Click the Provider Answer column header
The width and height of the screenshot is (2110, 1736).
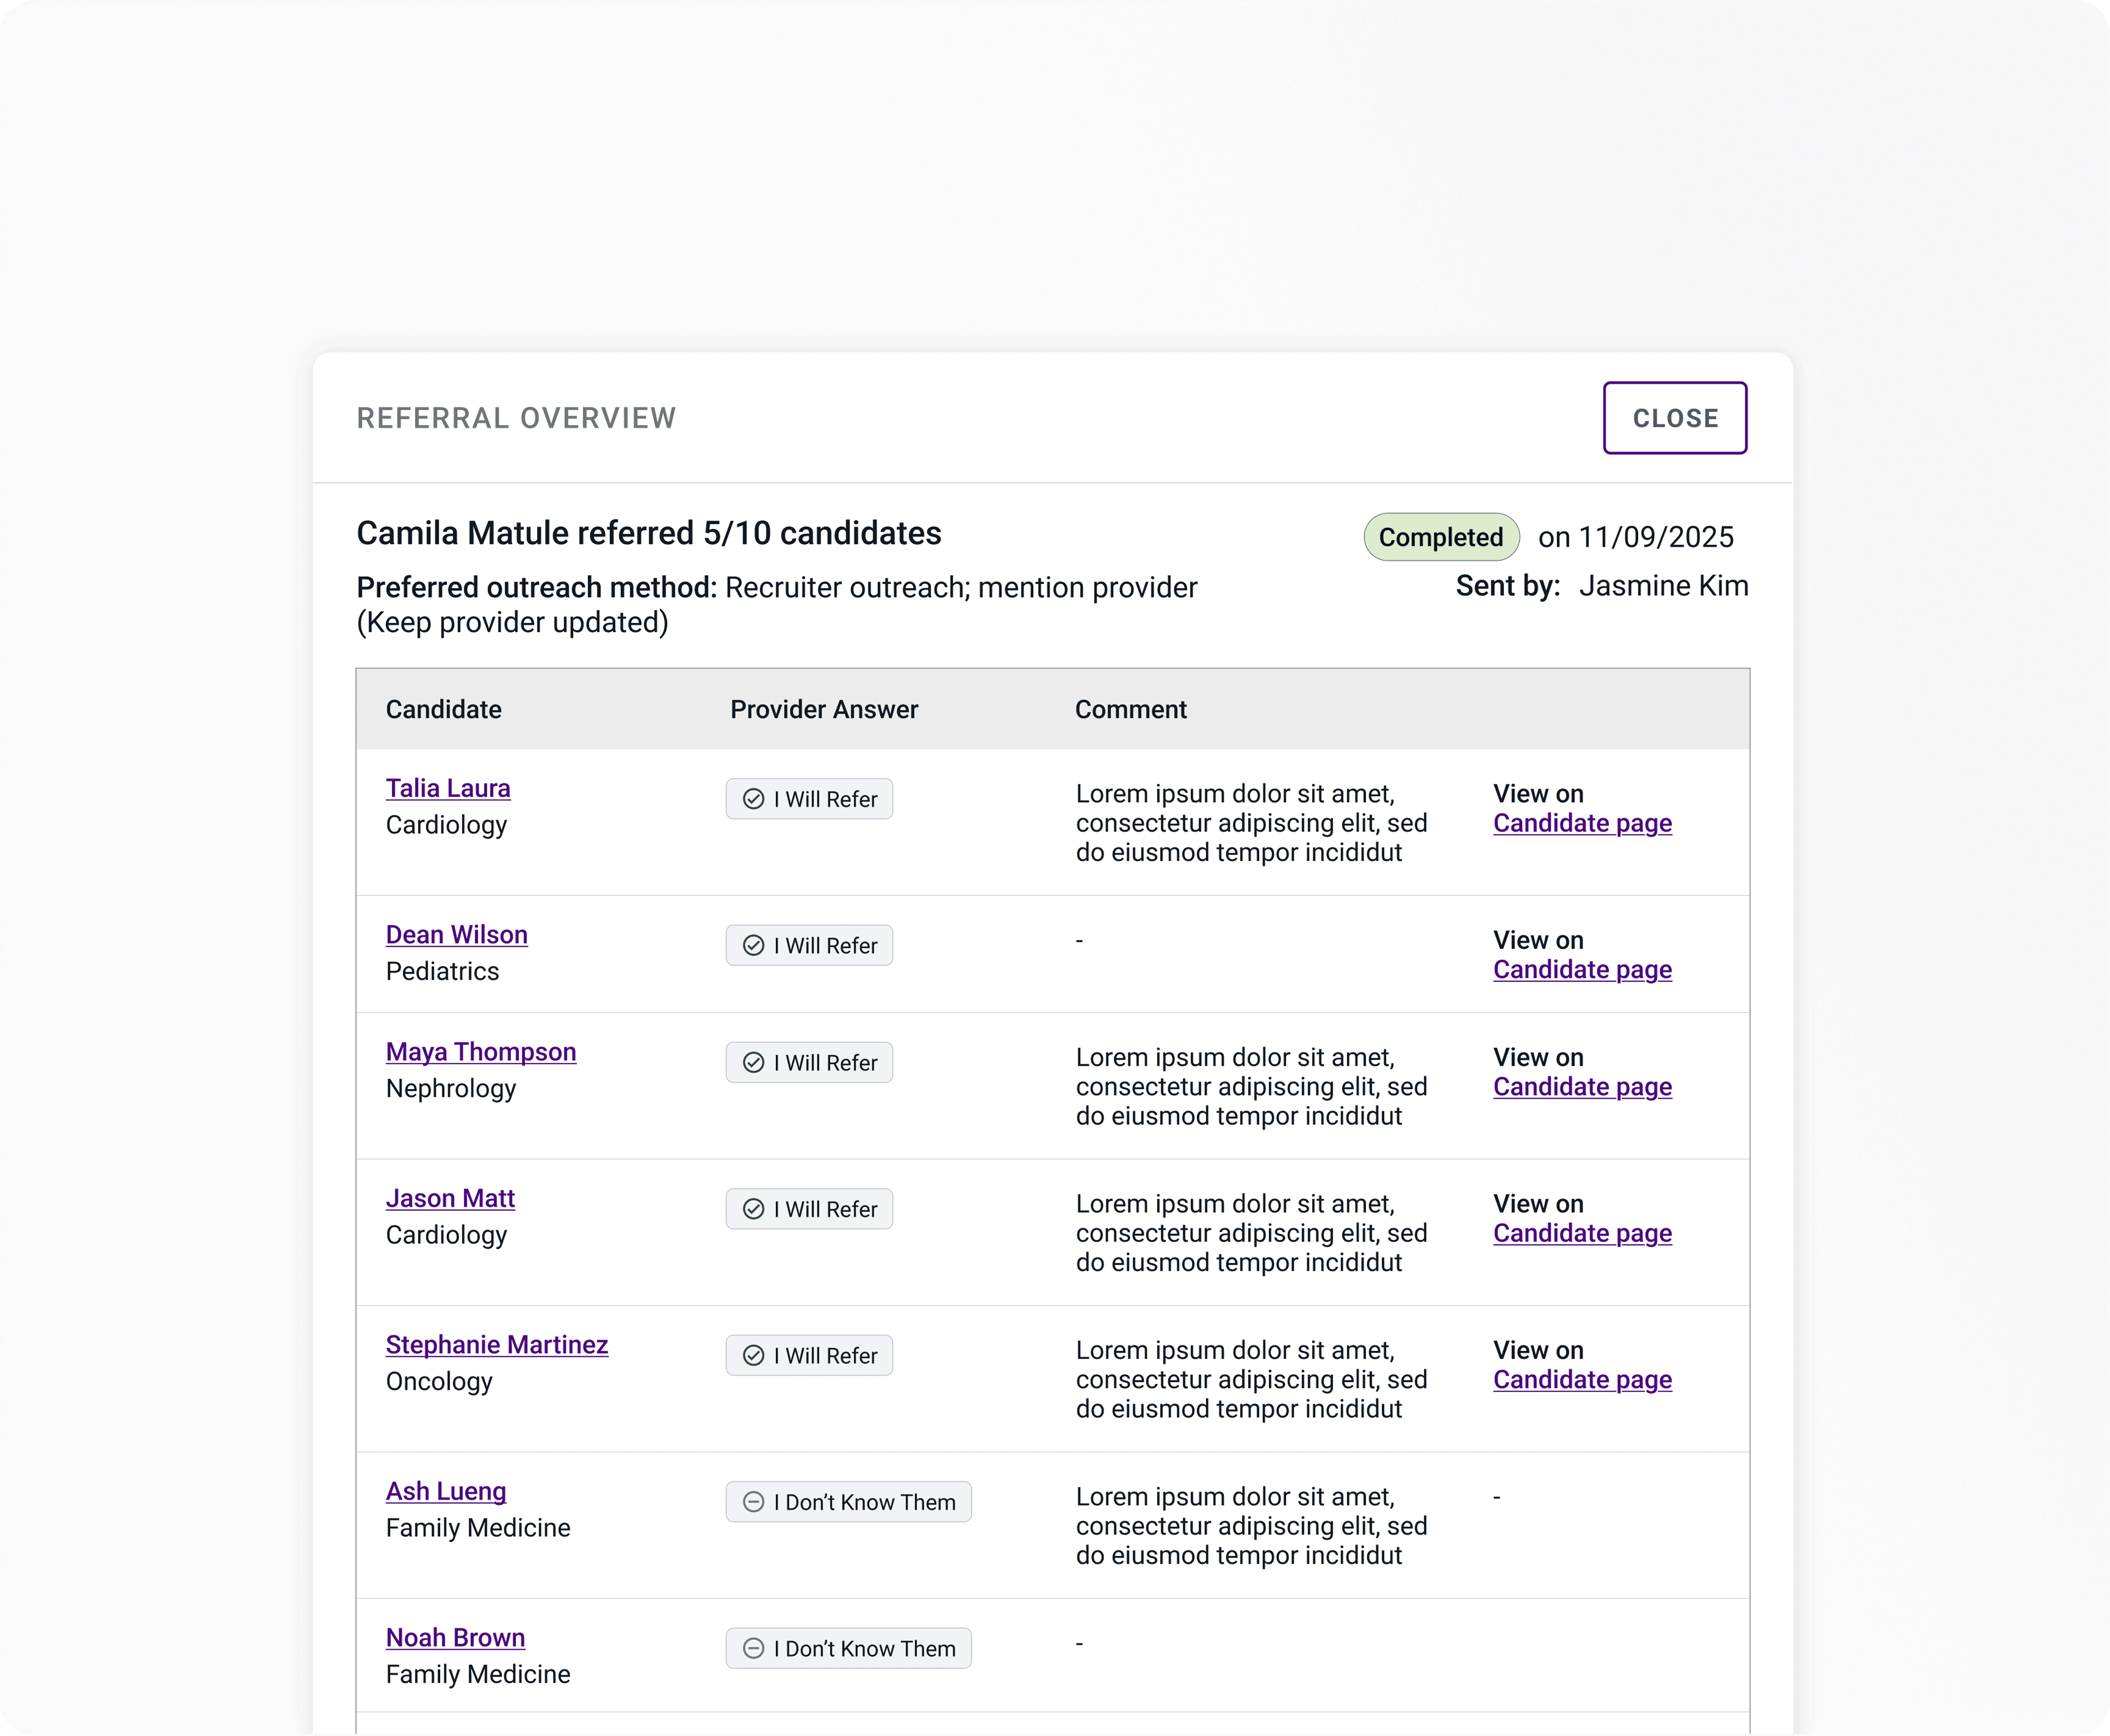coord(824,710)
